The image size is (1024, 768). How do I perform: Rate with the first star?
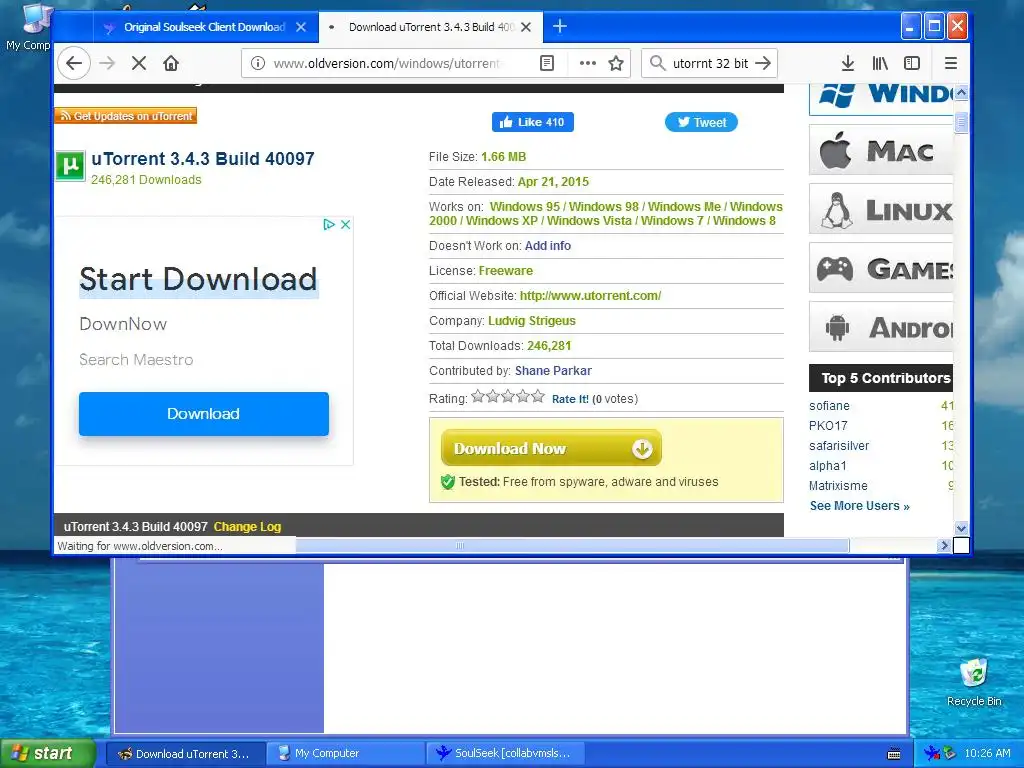(x=478, y=396)
